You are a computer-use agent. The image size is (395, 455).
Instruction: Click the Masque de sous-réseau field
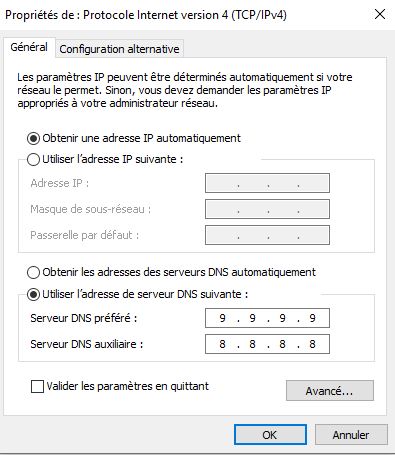point(267,209)
